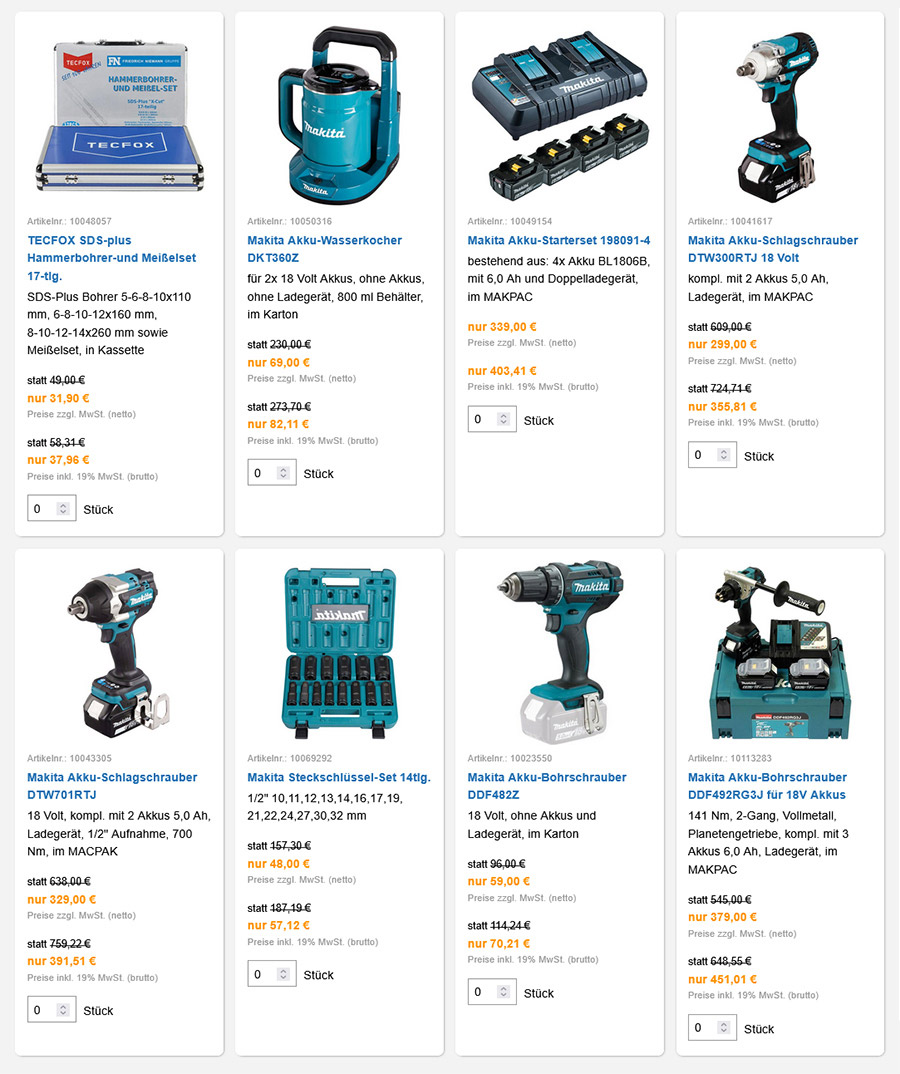Click quantity stepper arrows for DTW300RTJ

click(x=724, y=455)
